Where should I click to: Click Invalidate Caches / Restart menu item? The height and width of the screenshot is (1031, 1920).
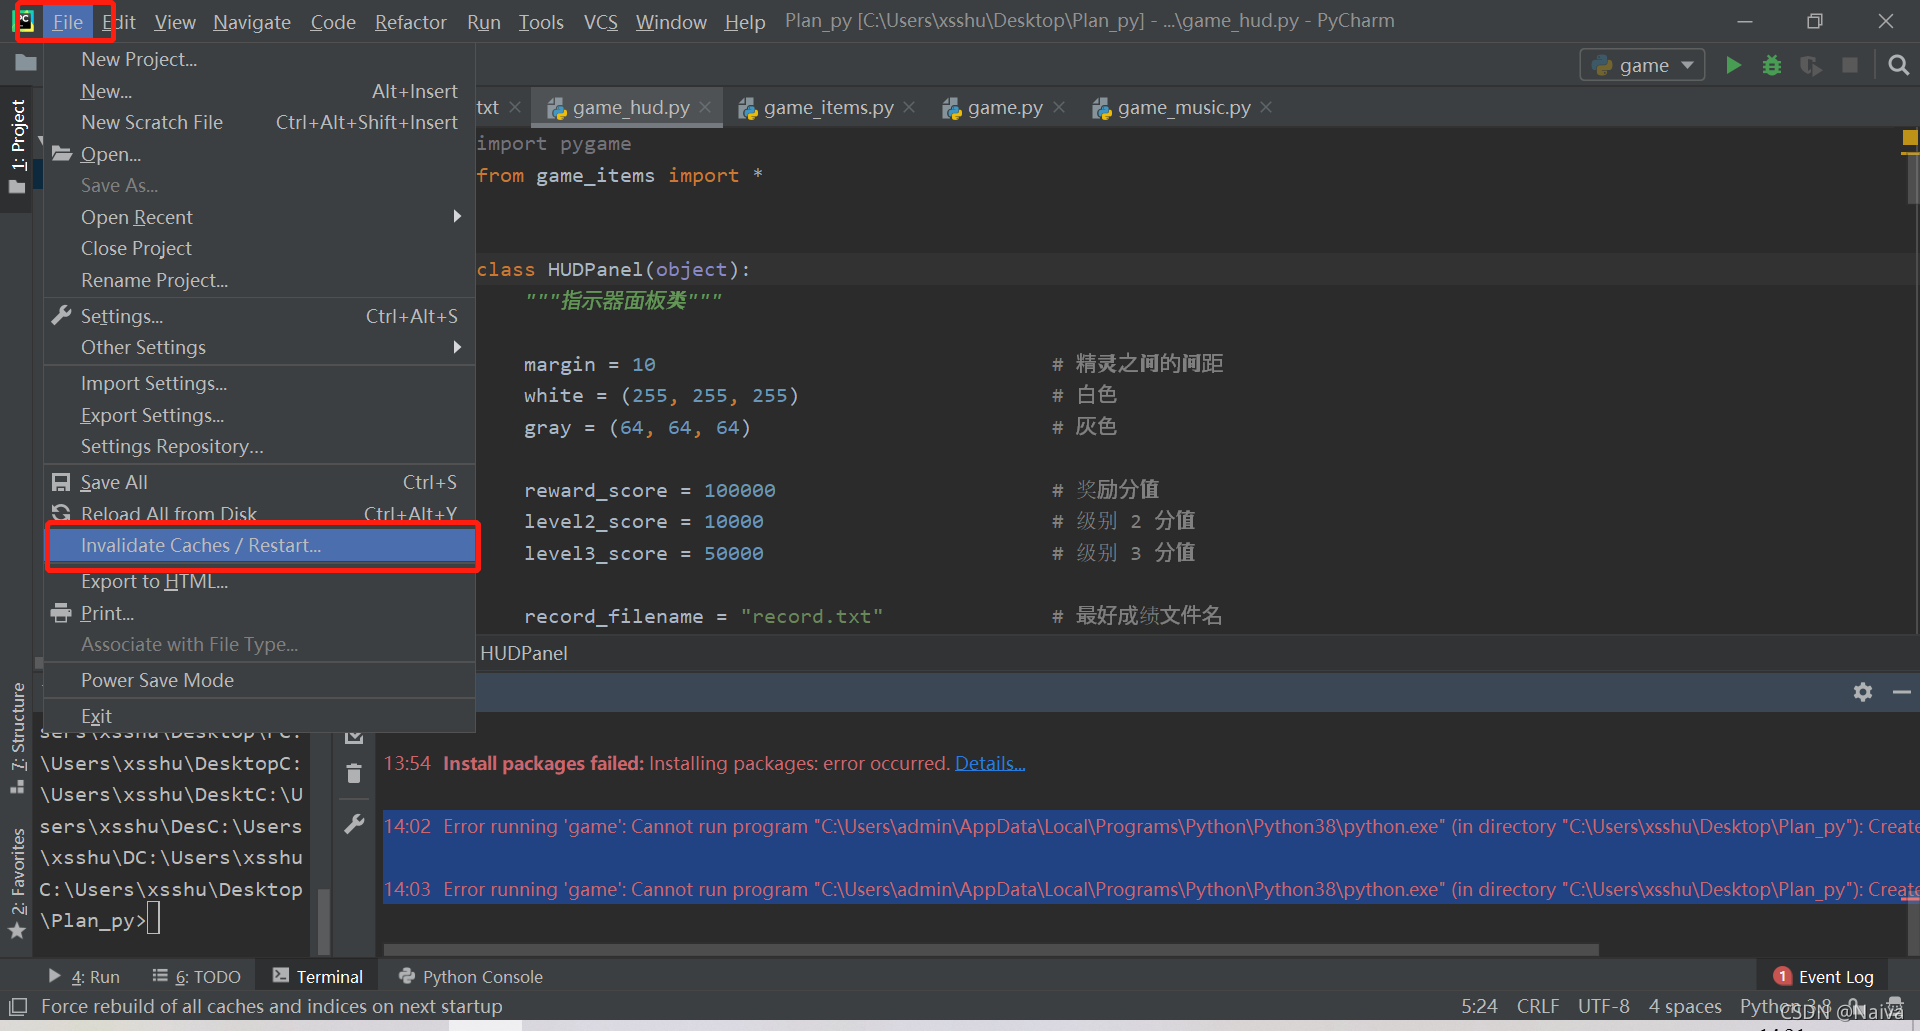pyautogui.click(x=262, y=545)
